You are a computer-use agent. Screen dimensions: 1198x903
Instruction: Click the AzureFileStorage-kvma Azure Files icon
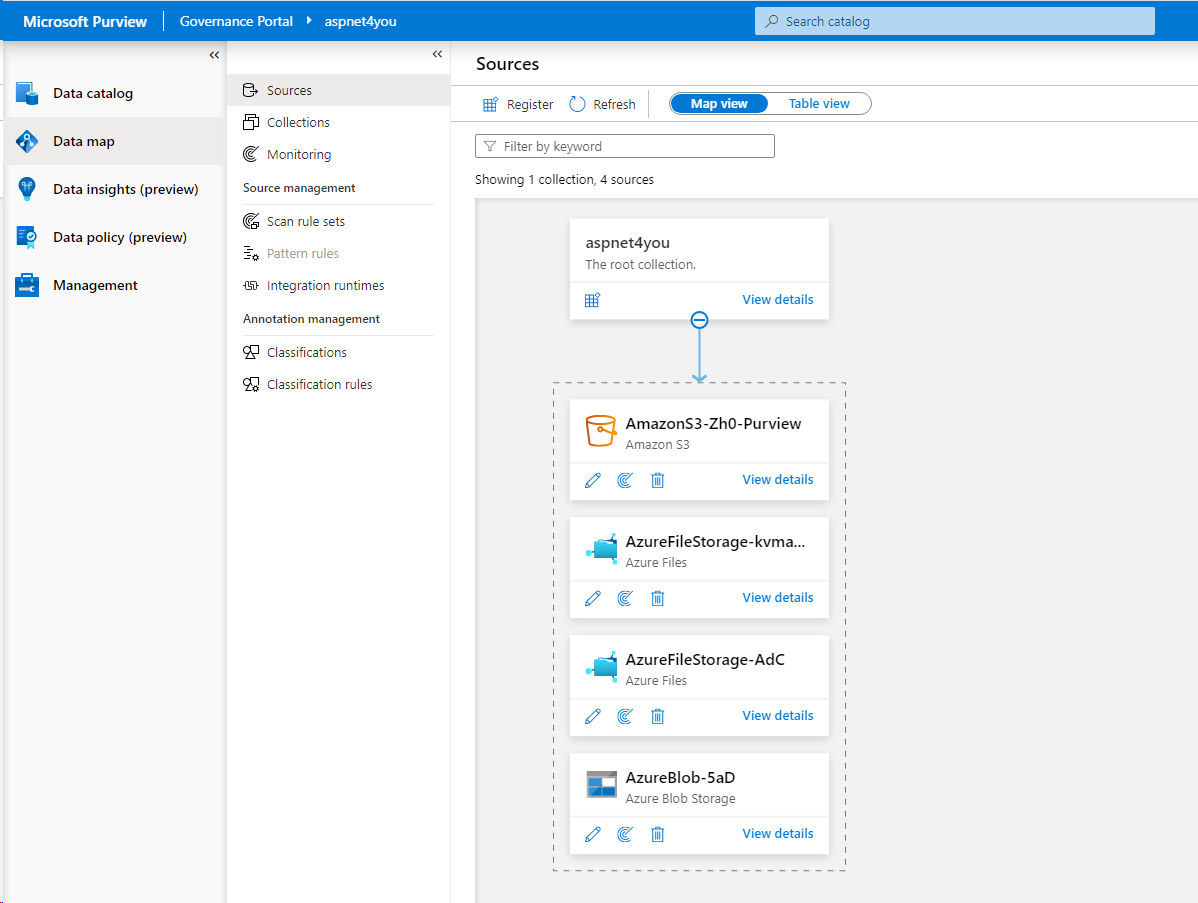click(x=601, y=549)
